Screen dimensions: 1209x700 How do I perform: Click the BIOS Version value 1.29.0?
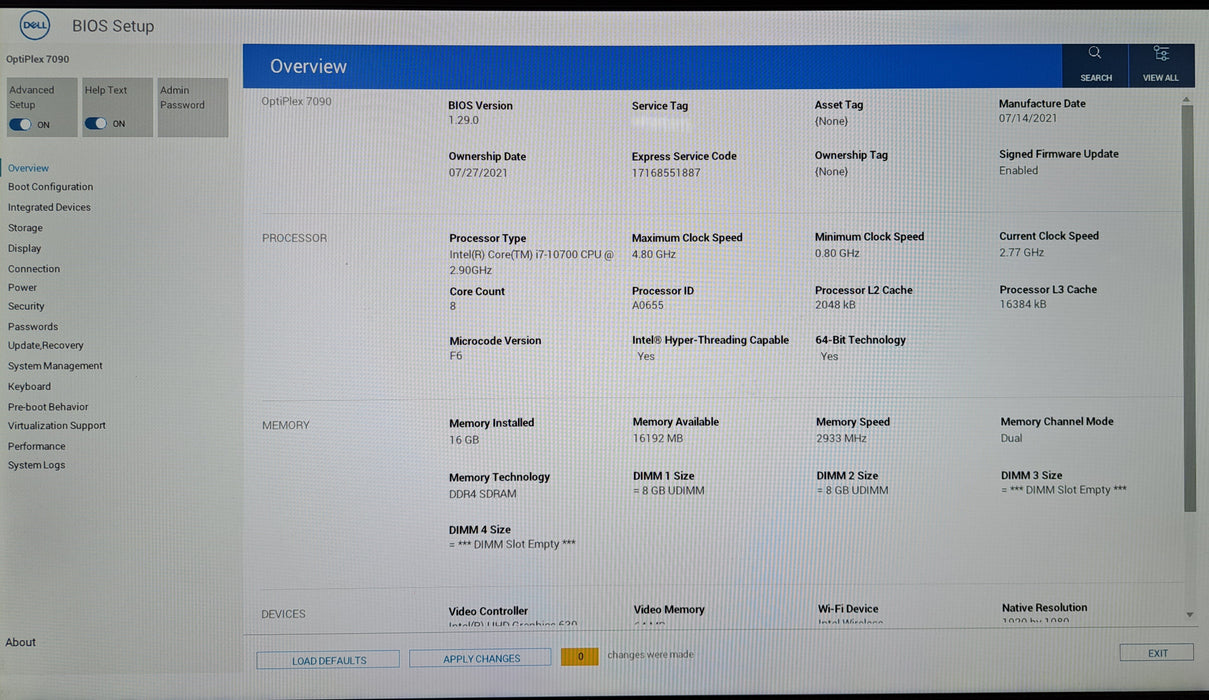464,120
